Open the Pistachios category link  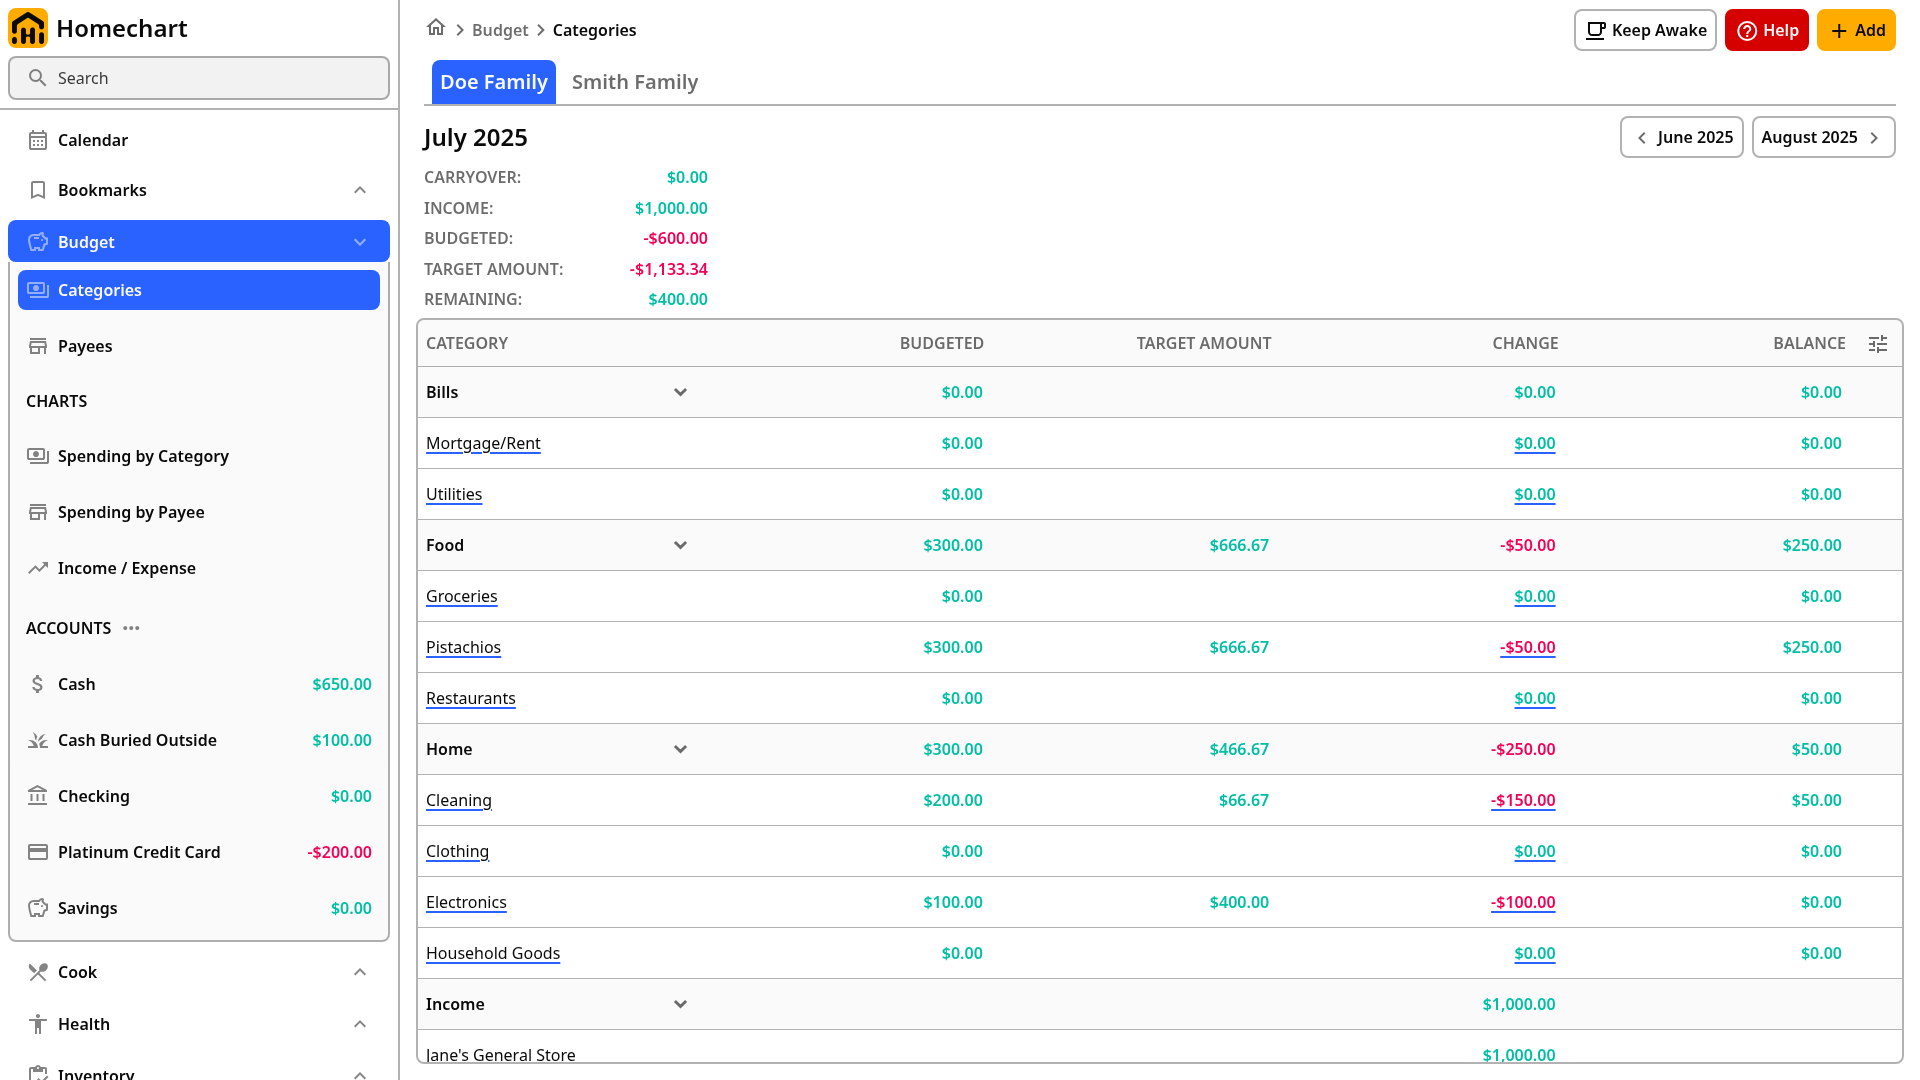(x=463, y=647)
